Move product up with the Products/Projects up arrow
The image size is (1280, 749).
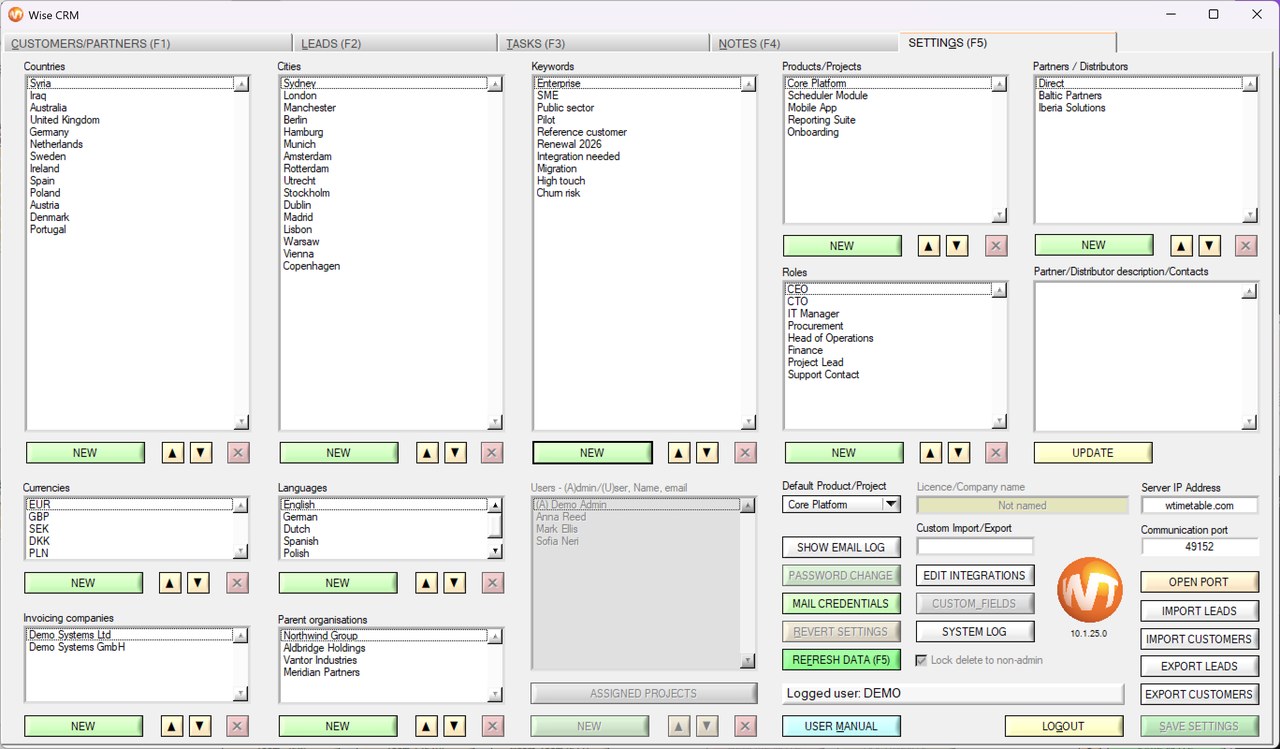pos(929,246)
